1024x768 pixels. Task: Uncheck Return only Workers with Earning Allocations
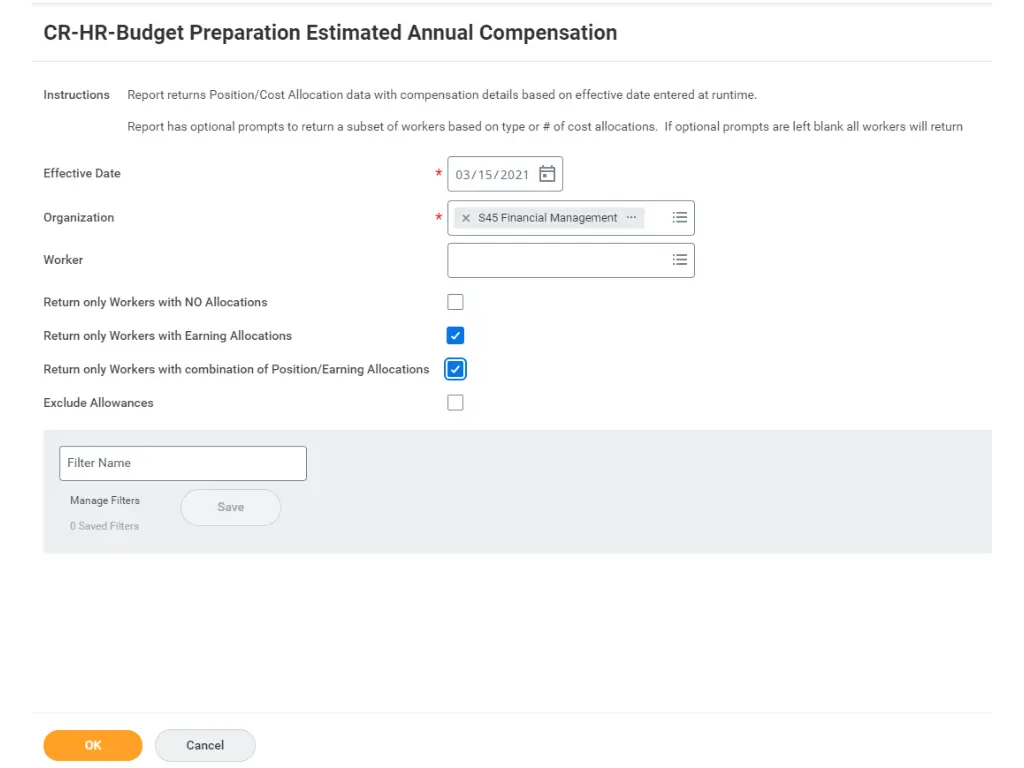456,336
